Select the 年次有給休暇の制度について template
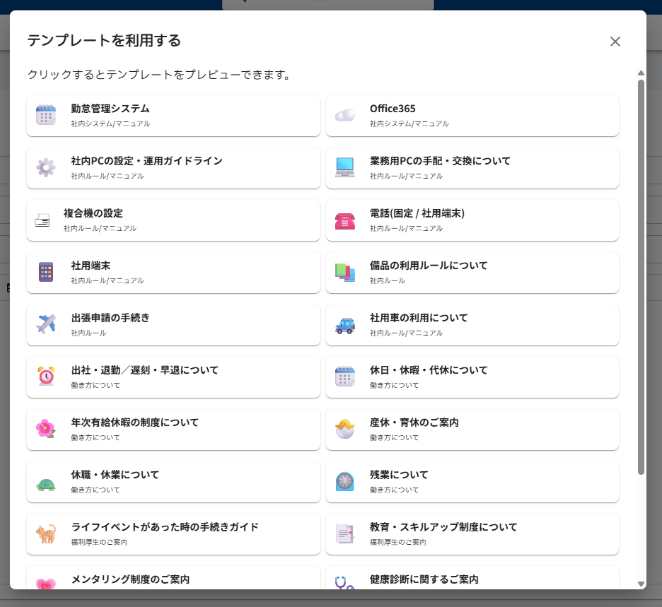 point(173,429)
